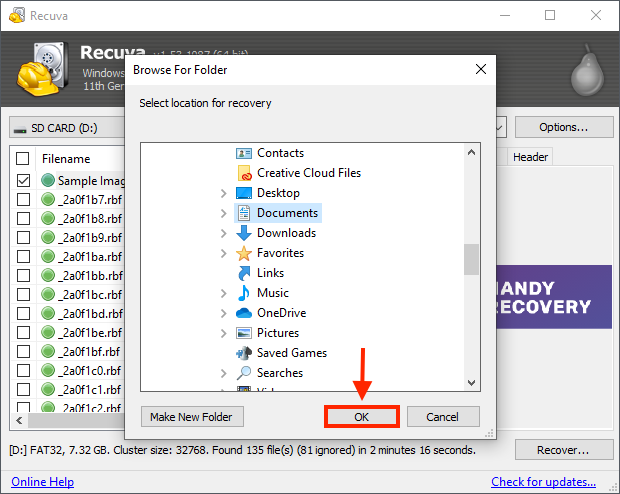Screen dimensions: 620x494
Task: Click green status dot of _2a0f1ba.rbf
Action: tap(48, 256)
